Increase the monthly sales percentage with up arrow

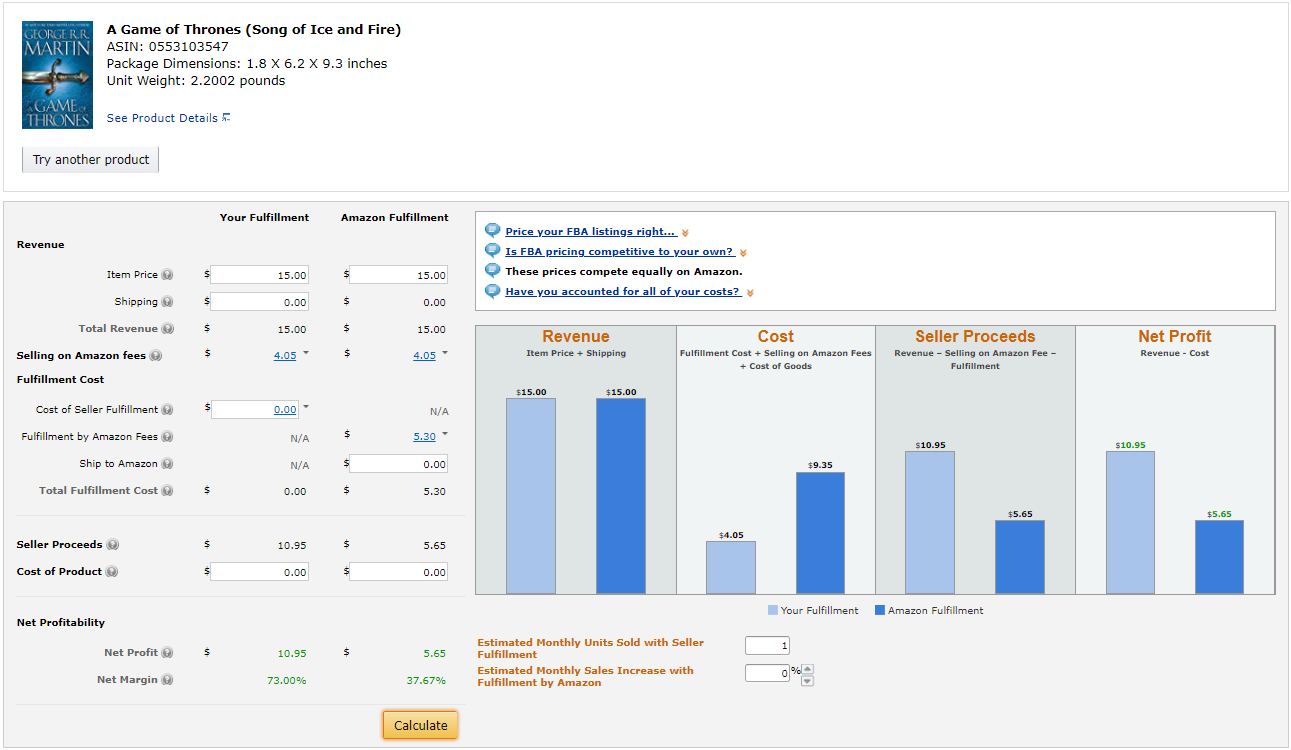[x=808, y=668]
